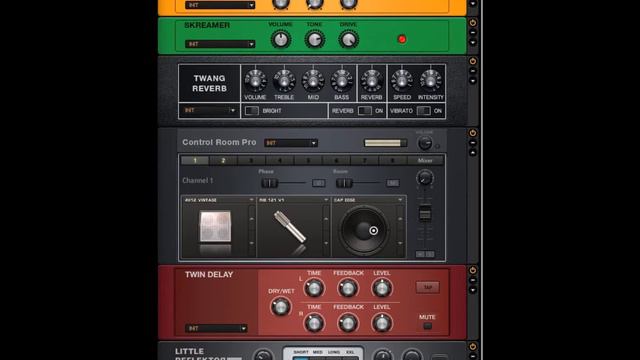Select channel tab 5 in Control Room Pro
640x360 pixels.
[x=308, y=160]
